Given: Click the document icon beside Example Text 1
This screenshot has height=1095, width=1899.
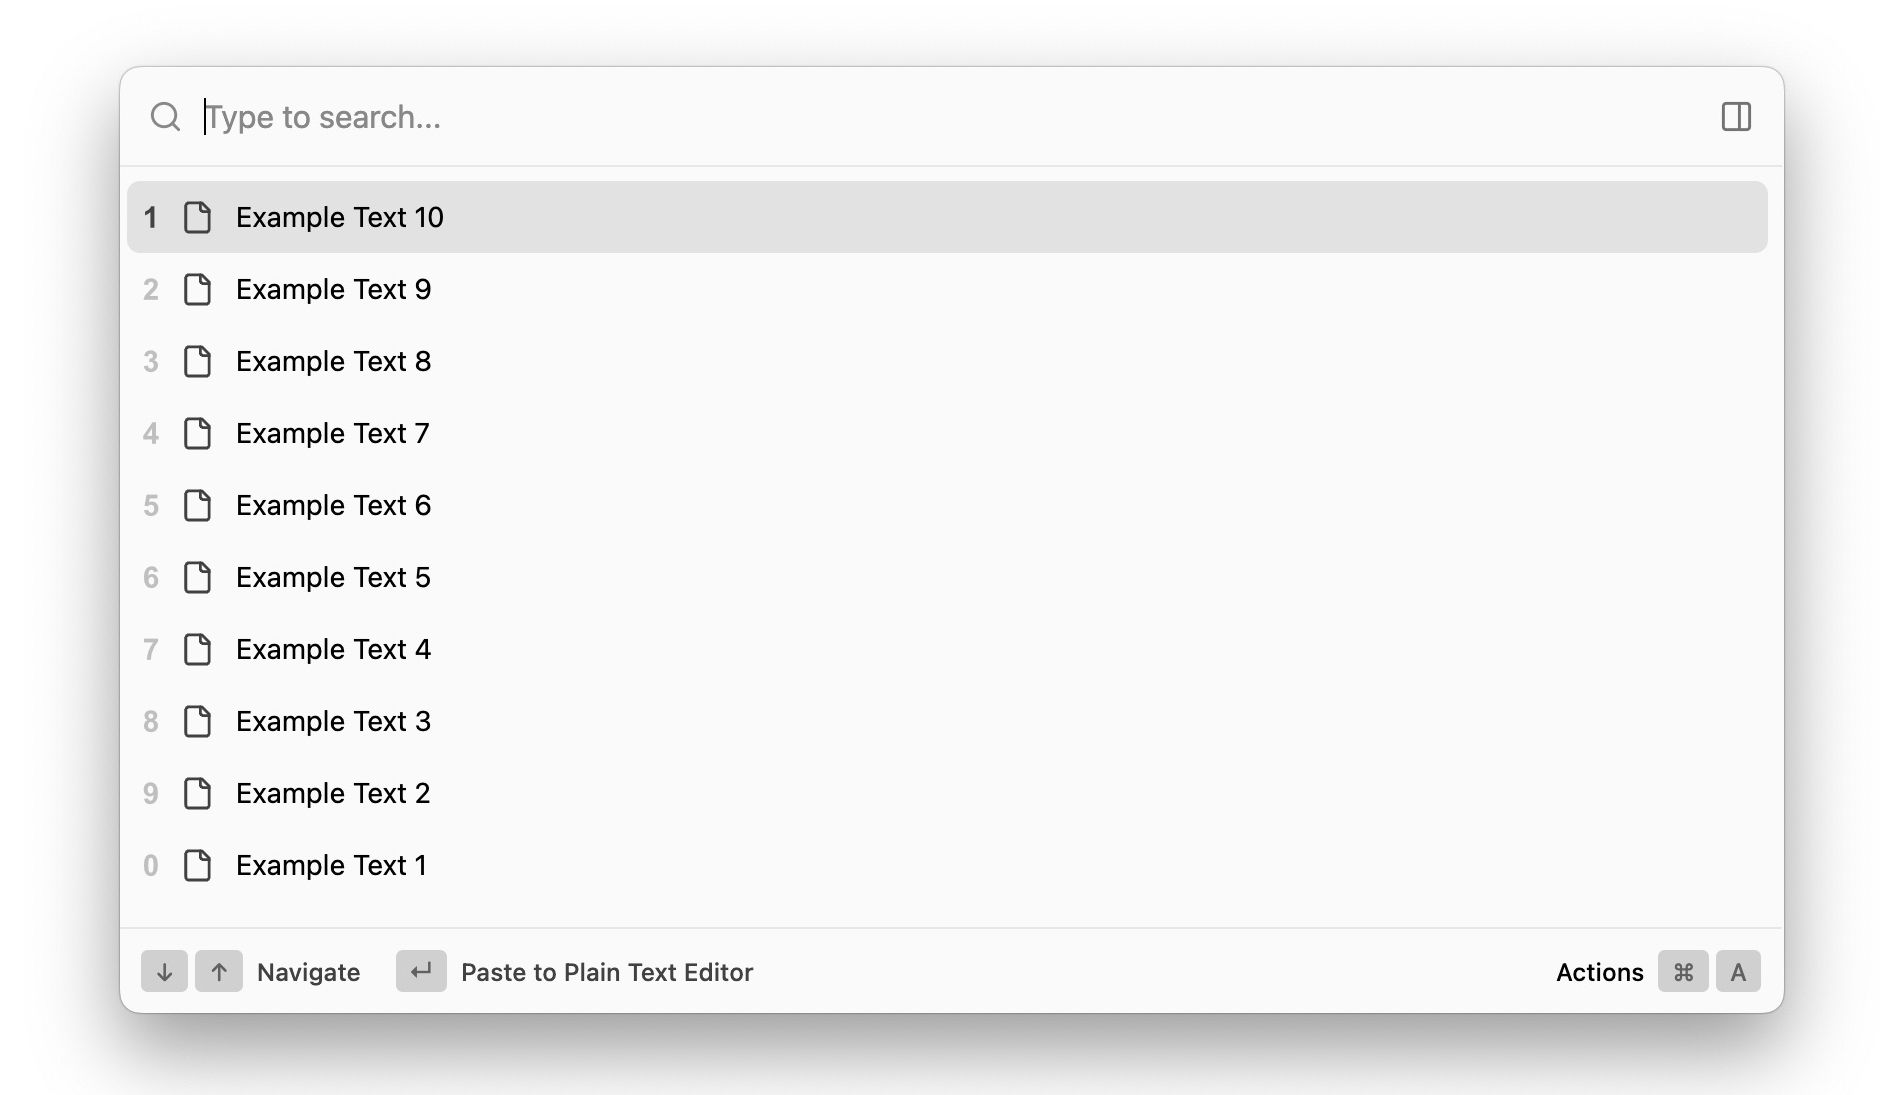Looking at the screenshot, I should 198,865.
